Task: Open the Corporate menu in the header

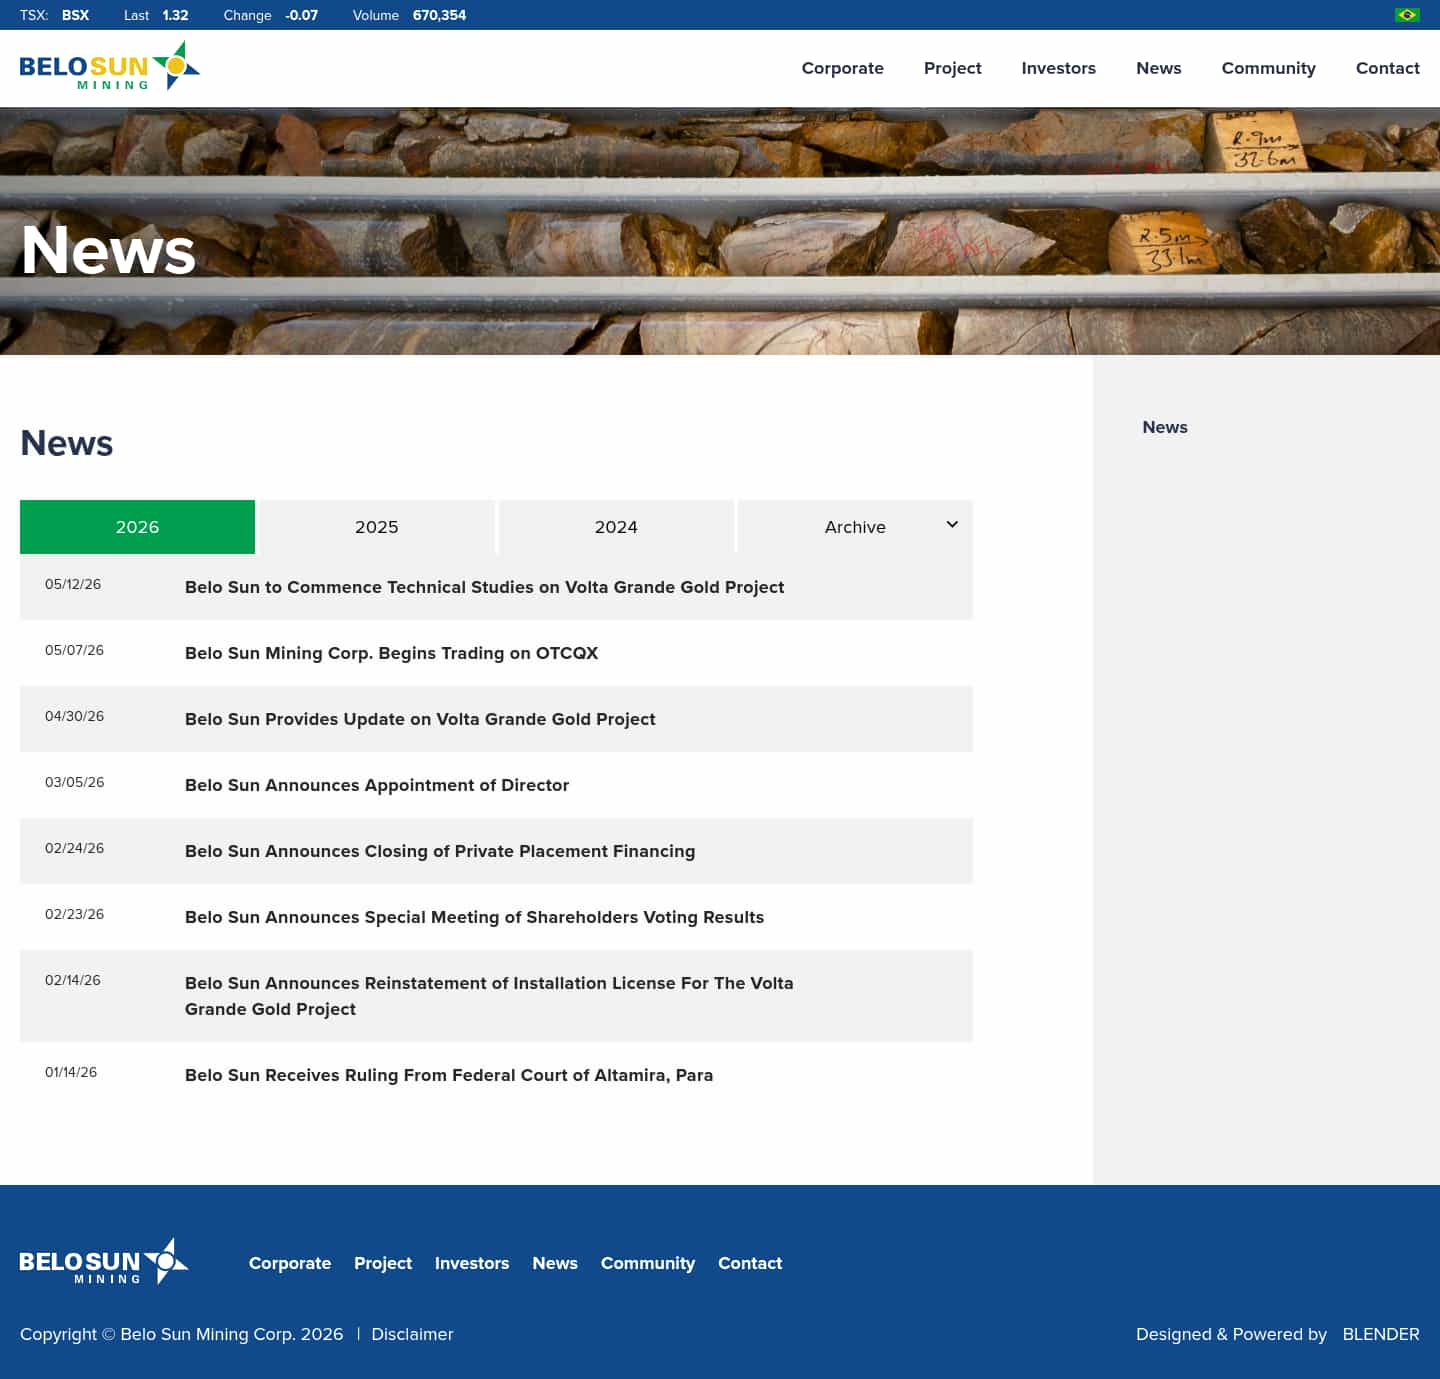Action: [x=843, y=68]
